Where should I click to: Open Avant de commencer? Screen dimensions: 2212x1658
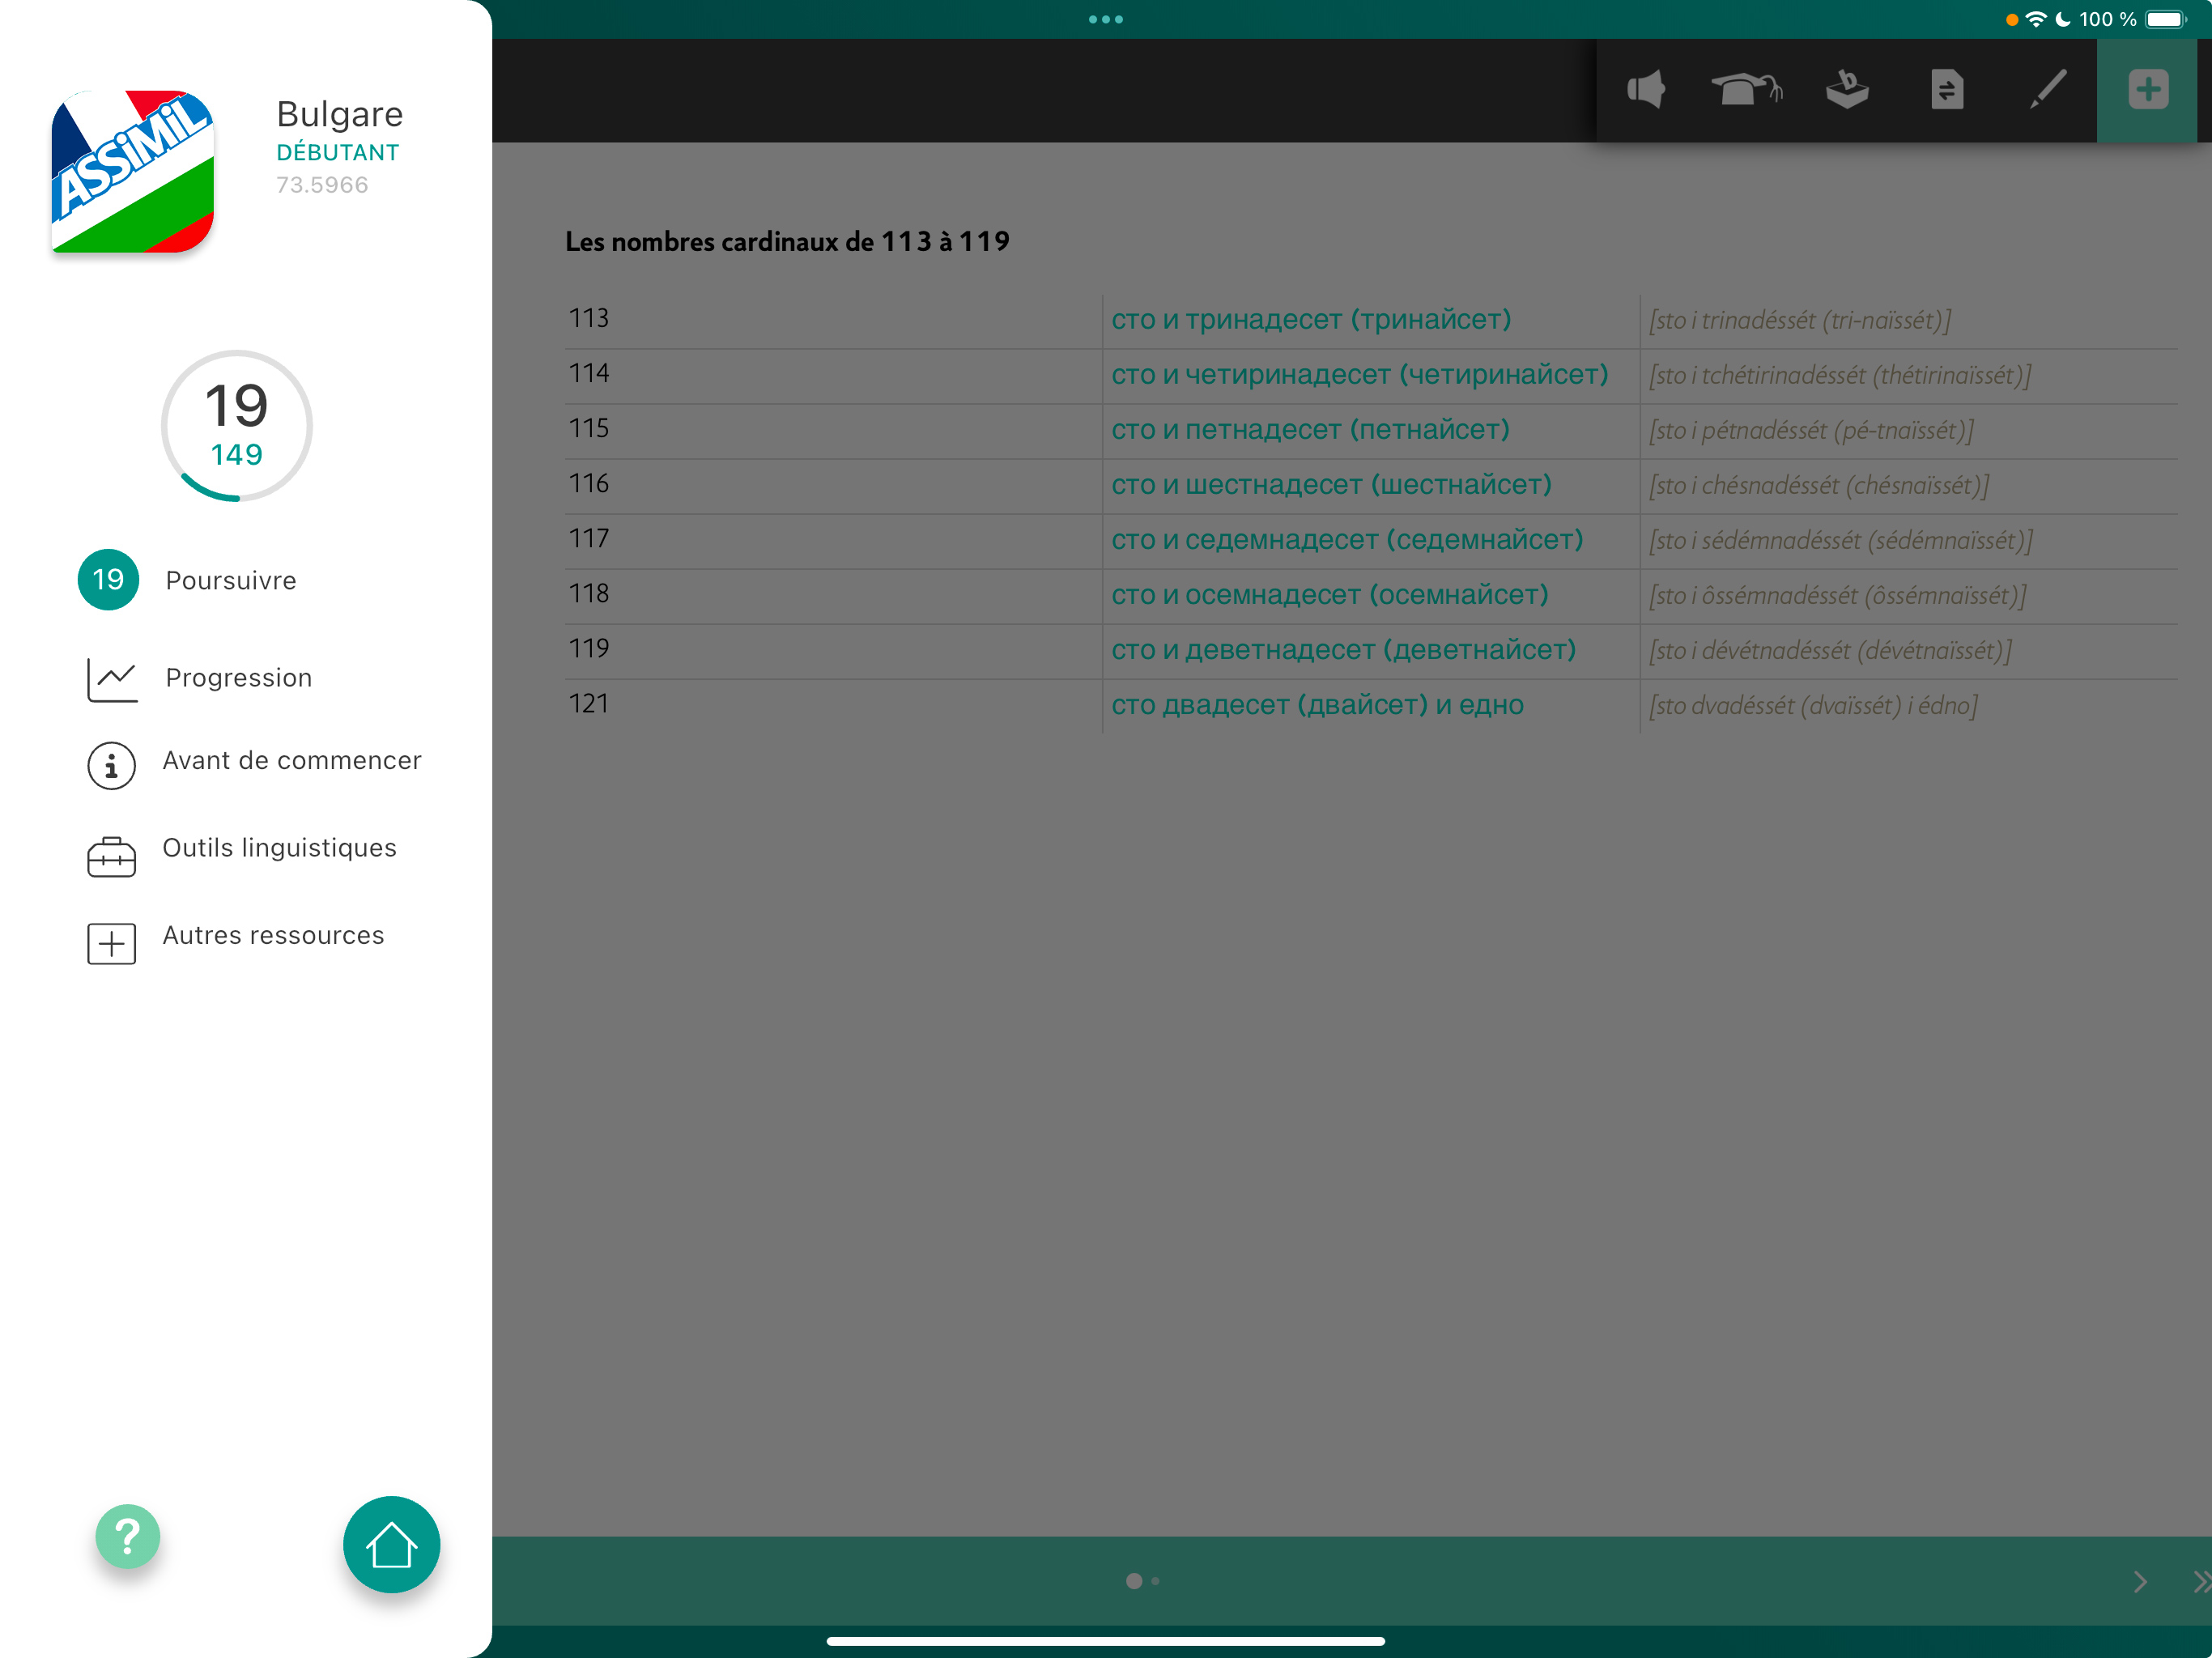pos(292,761)
